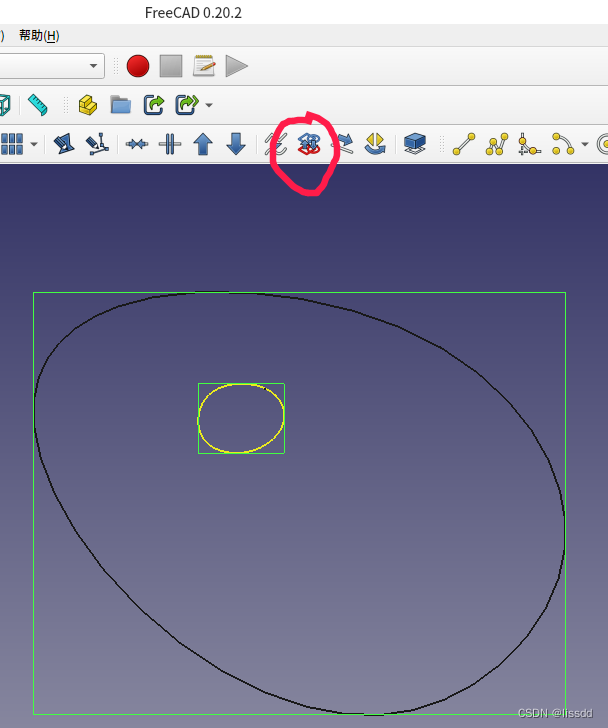Viewport: 608px width, 728px height.
Task: Expand the Arc tools dropdown arrow
Action: tap(585, 144)
